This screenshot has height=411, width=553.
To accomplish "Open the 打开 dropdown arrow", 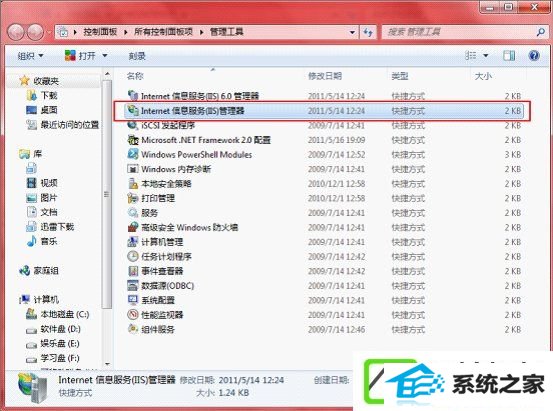I will point(105,56).
